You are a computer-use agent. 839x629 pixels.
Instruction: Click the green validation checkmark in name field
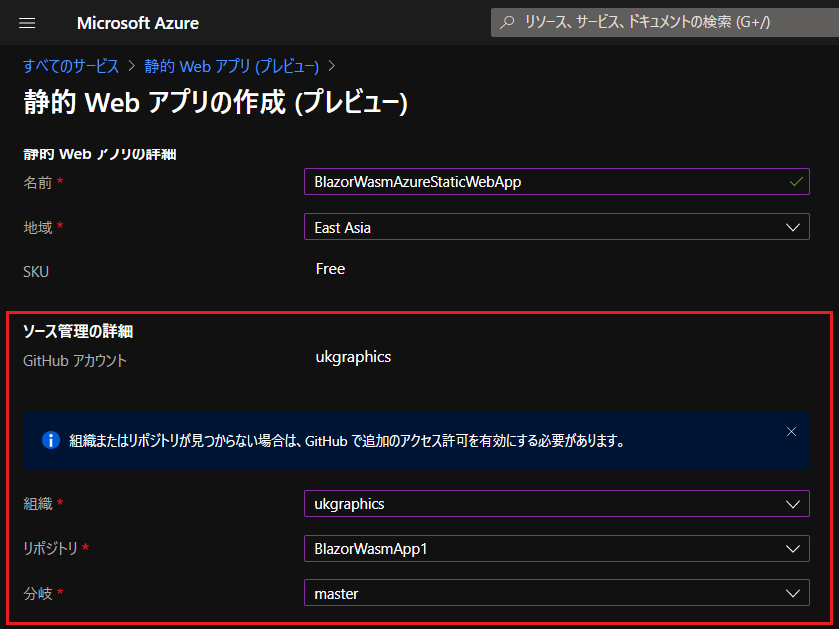(x=796, y=182)
